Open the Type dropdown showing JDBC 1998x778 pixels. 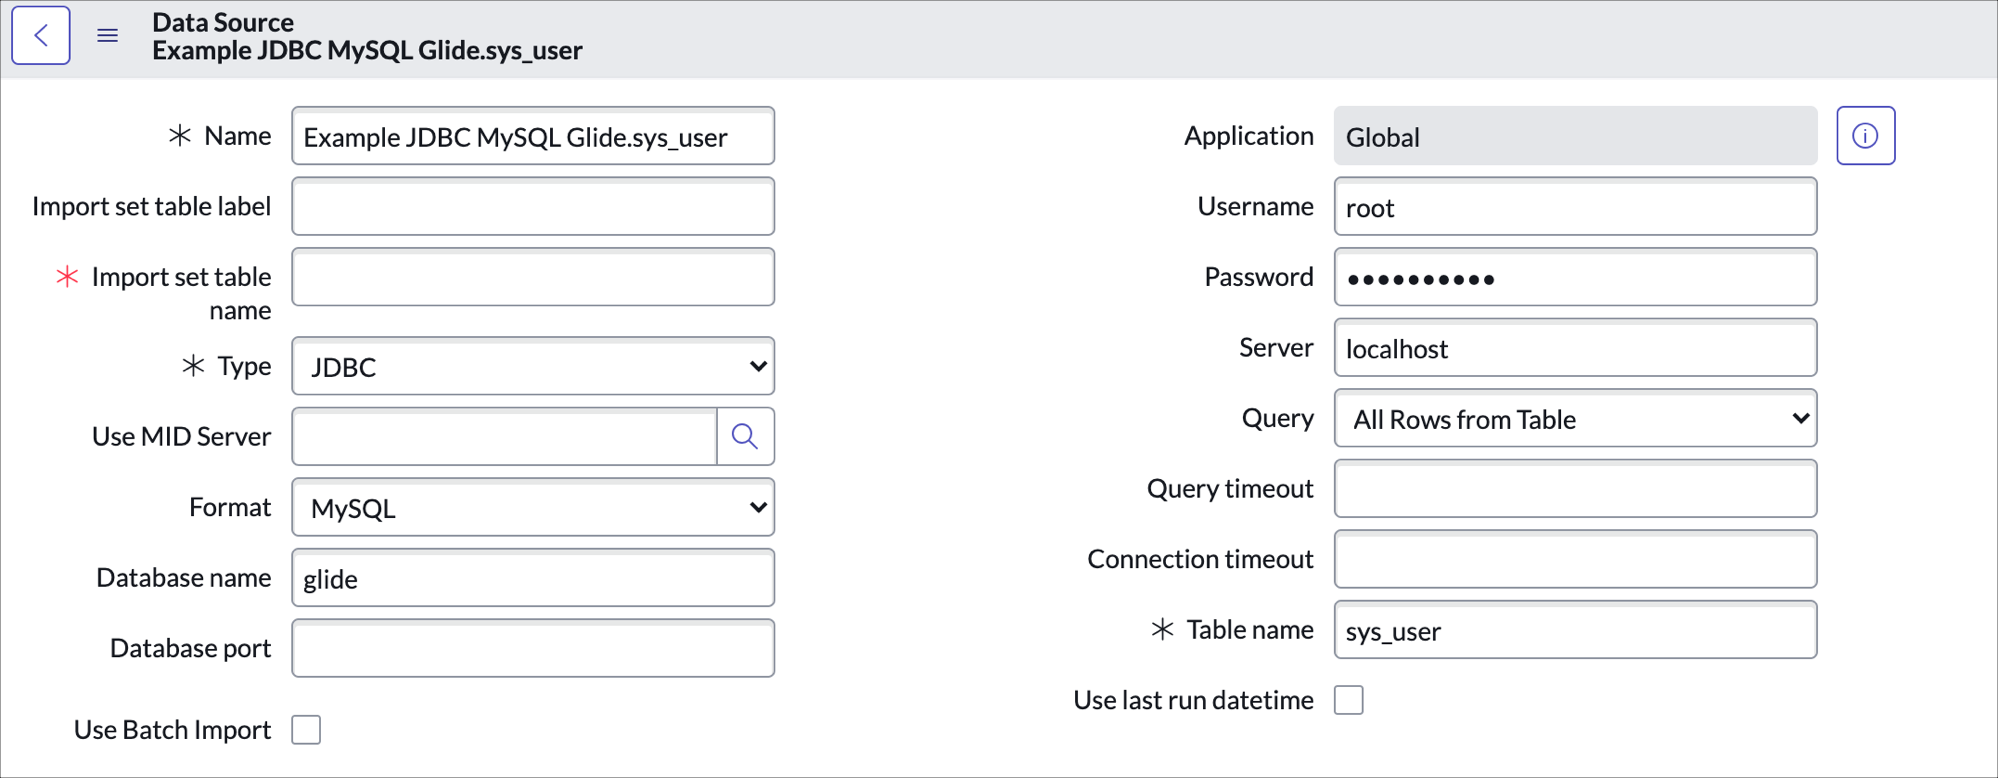tap(533, 367)
